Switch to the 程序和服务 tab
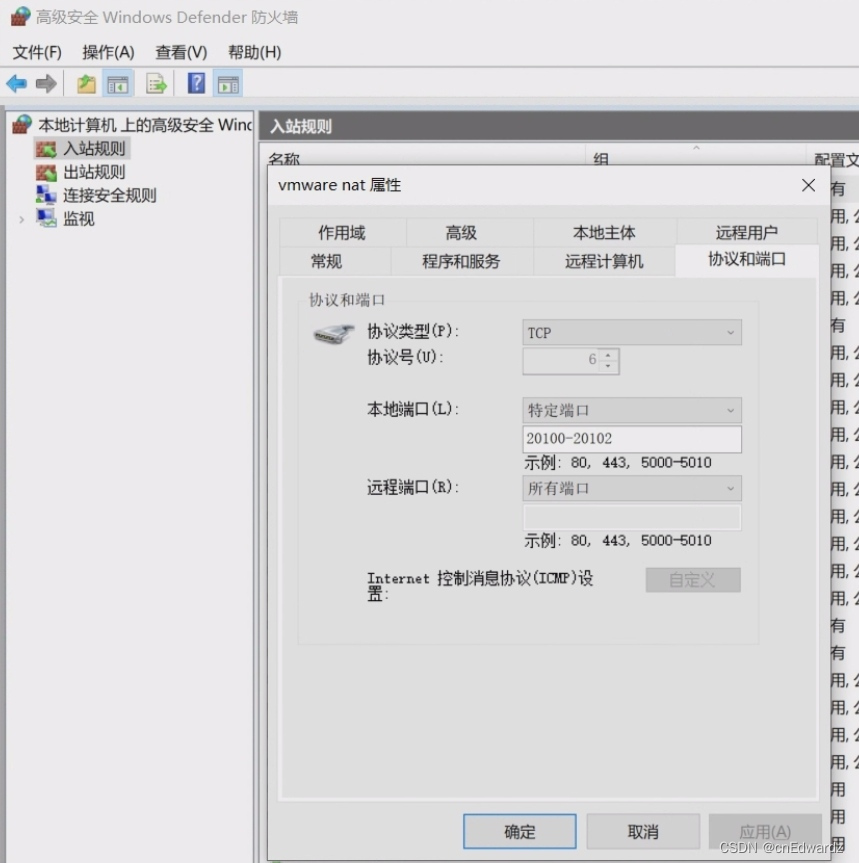Image resolution: width=859 pixels, height=863 pixels. [x=461, y=261]
